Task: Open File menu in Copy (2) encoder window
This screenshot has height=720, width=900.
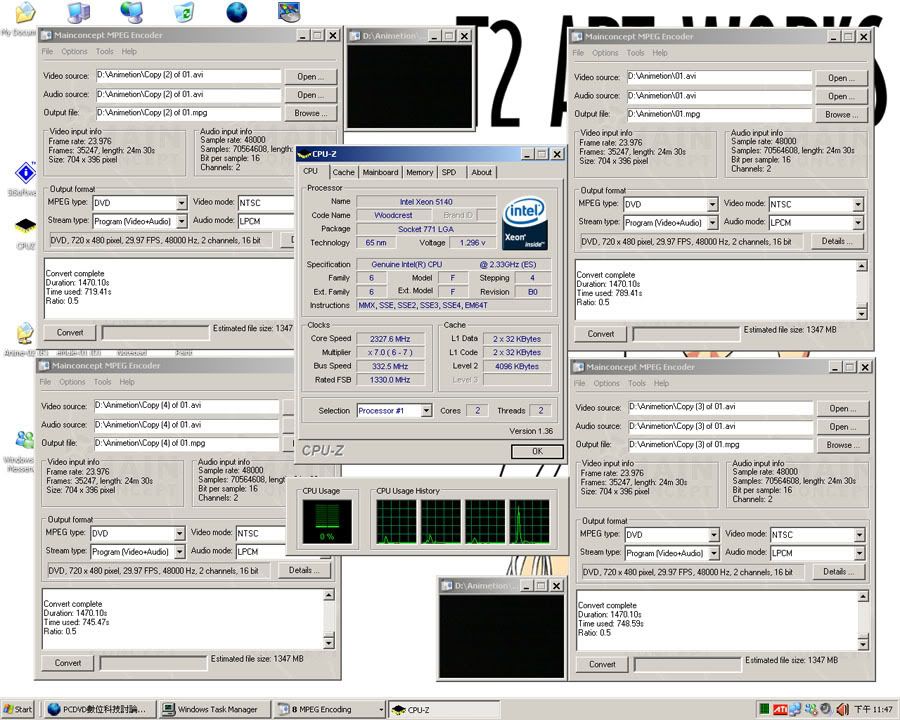Action: [x=47, y=52]
